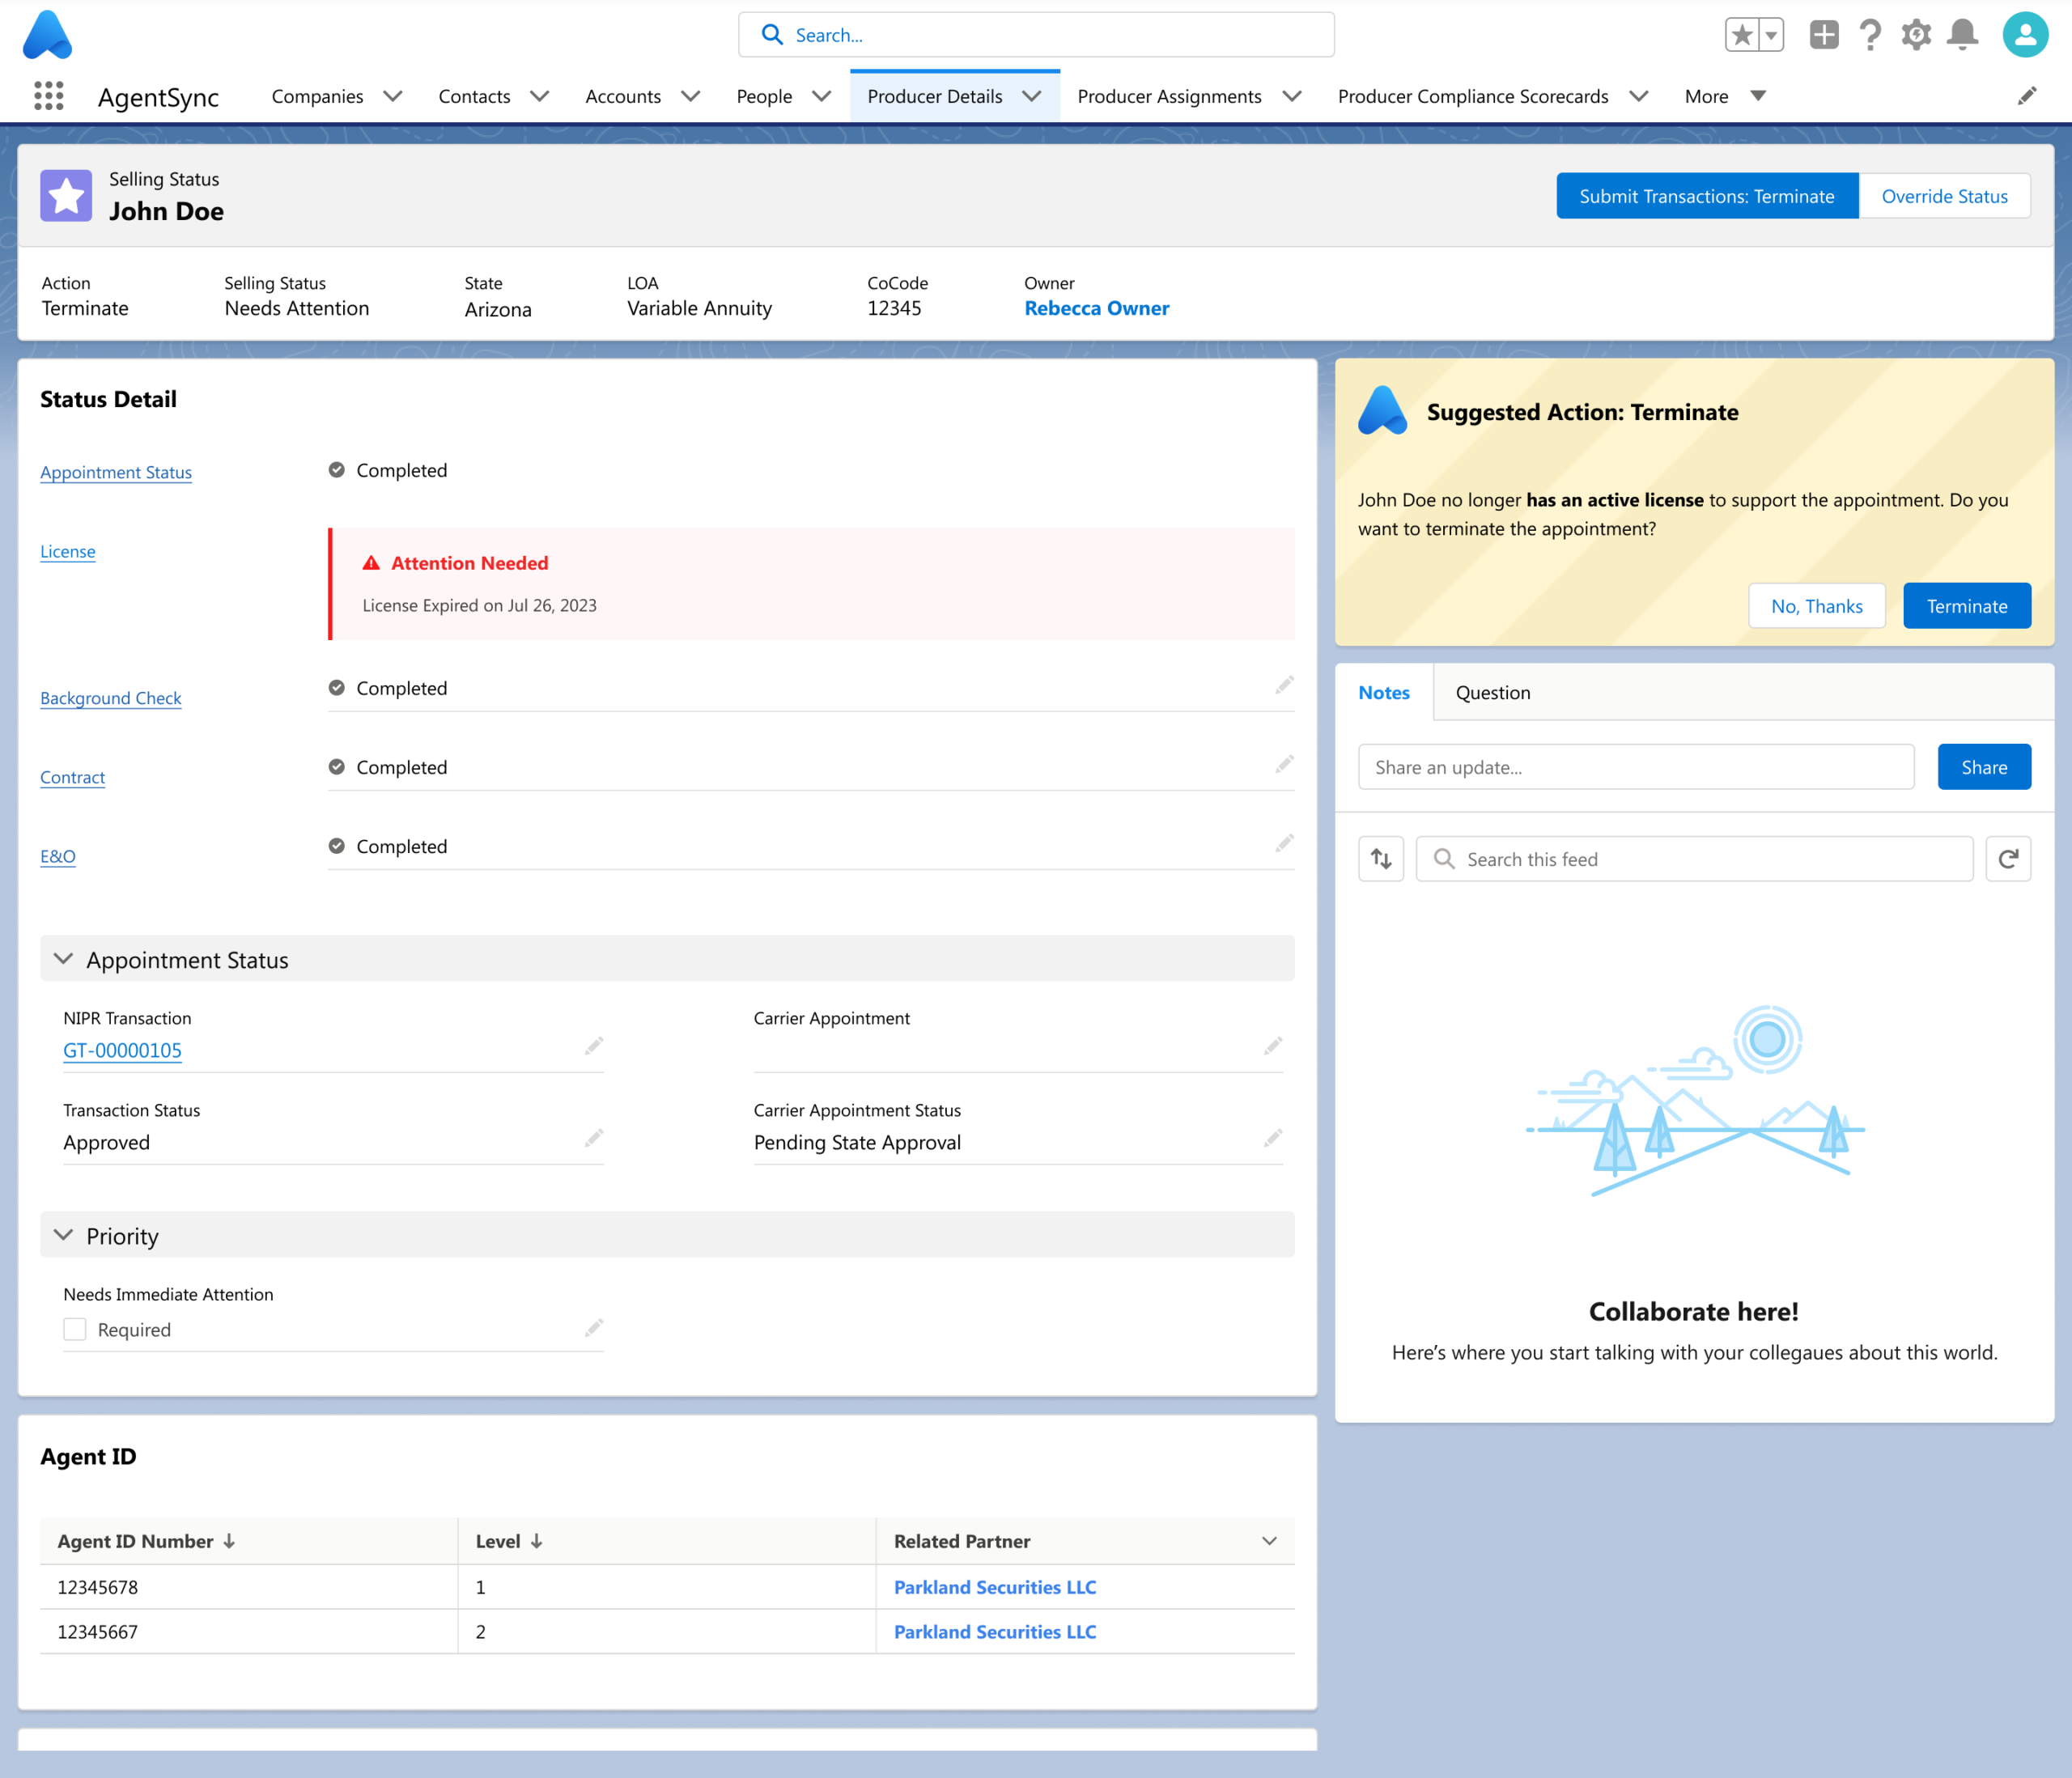Check the Needs Immediate Attention Required checkbox
This screenshot has height=1778, width=2072.
[75, 1329]
